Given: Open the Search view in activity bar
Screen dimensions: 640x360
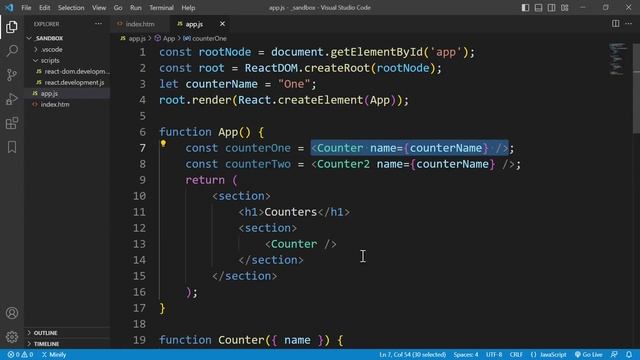Looking at the screenshot, I should coord(12,51).
